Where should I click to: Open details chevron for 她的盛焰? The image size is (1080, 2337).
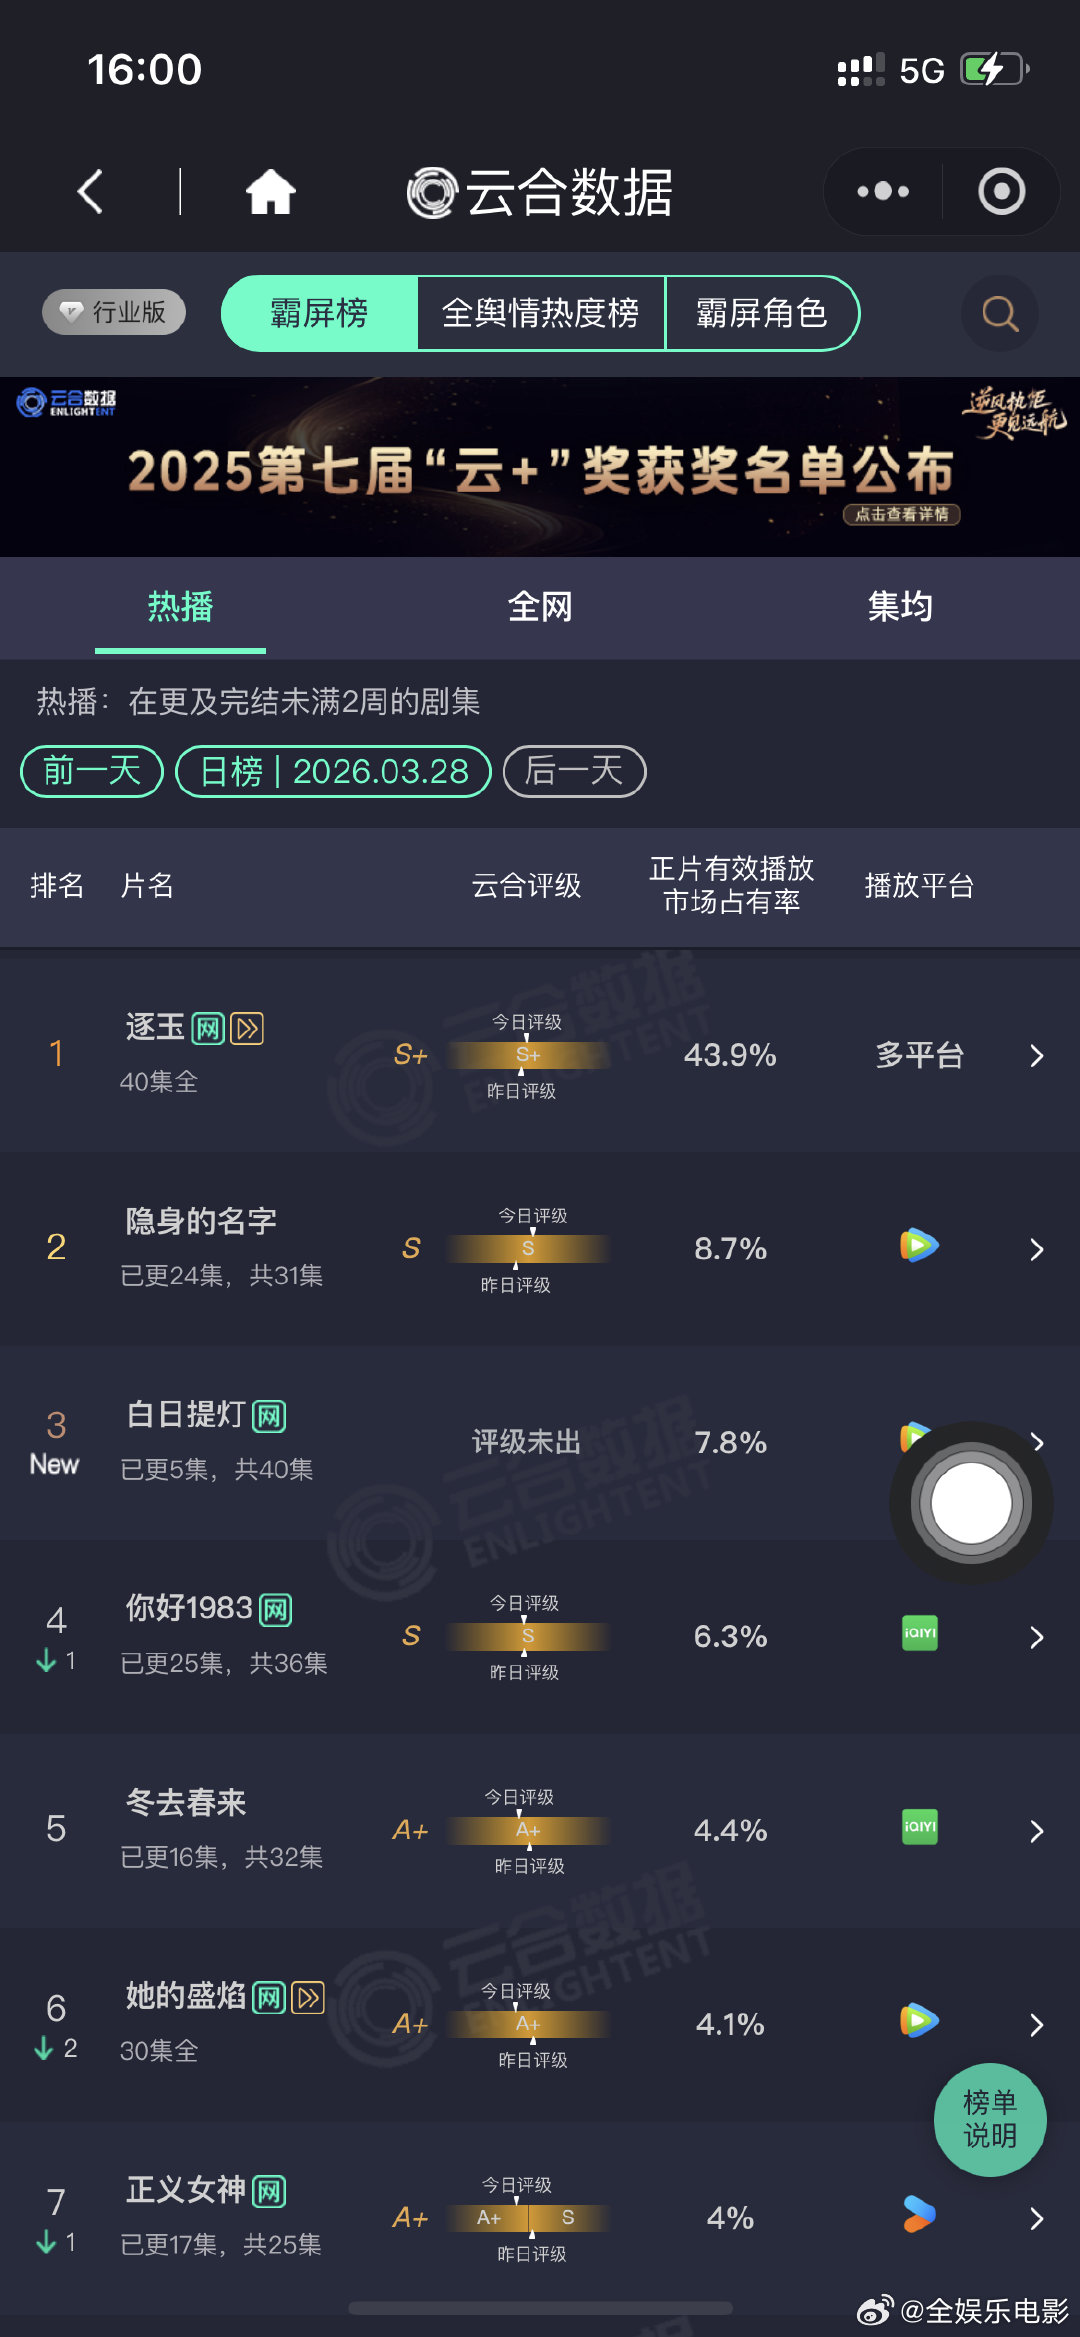coord(1037,2024)
